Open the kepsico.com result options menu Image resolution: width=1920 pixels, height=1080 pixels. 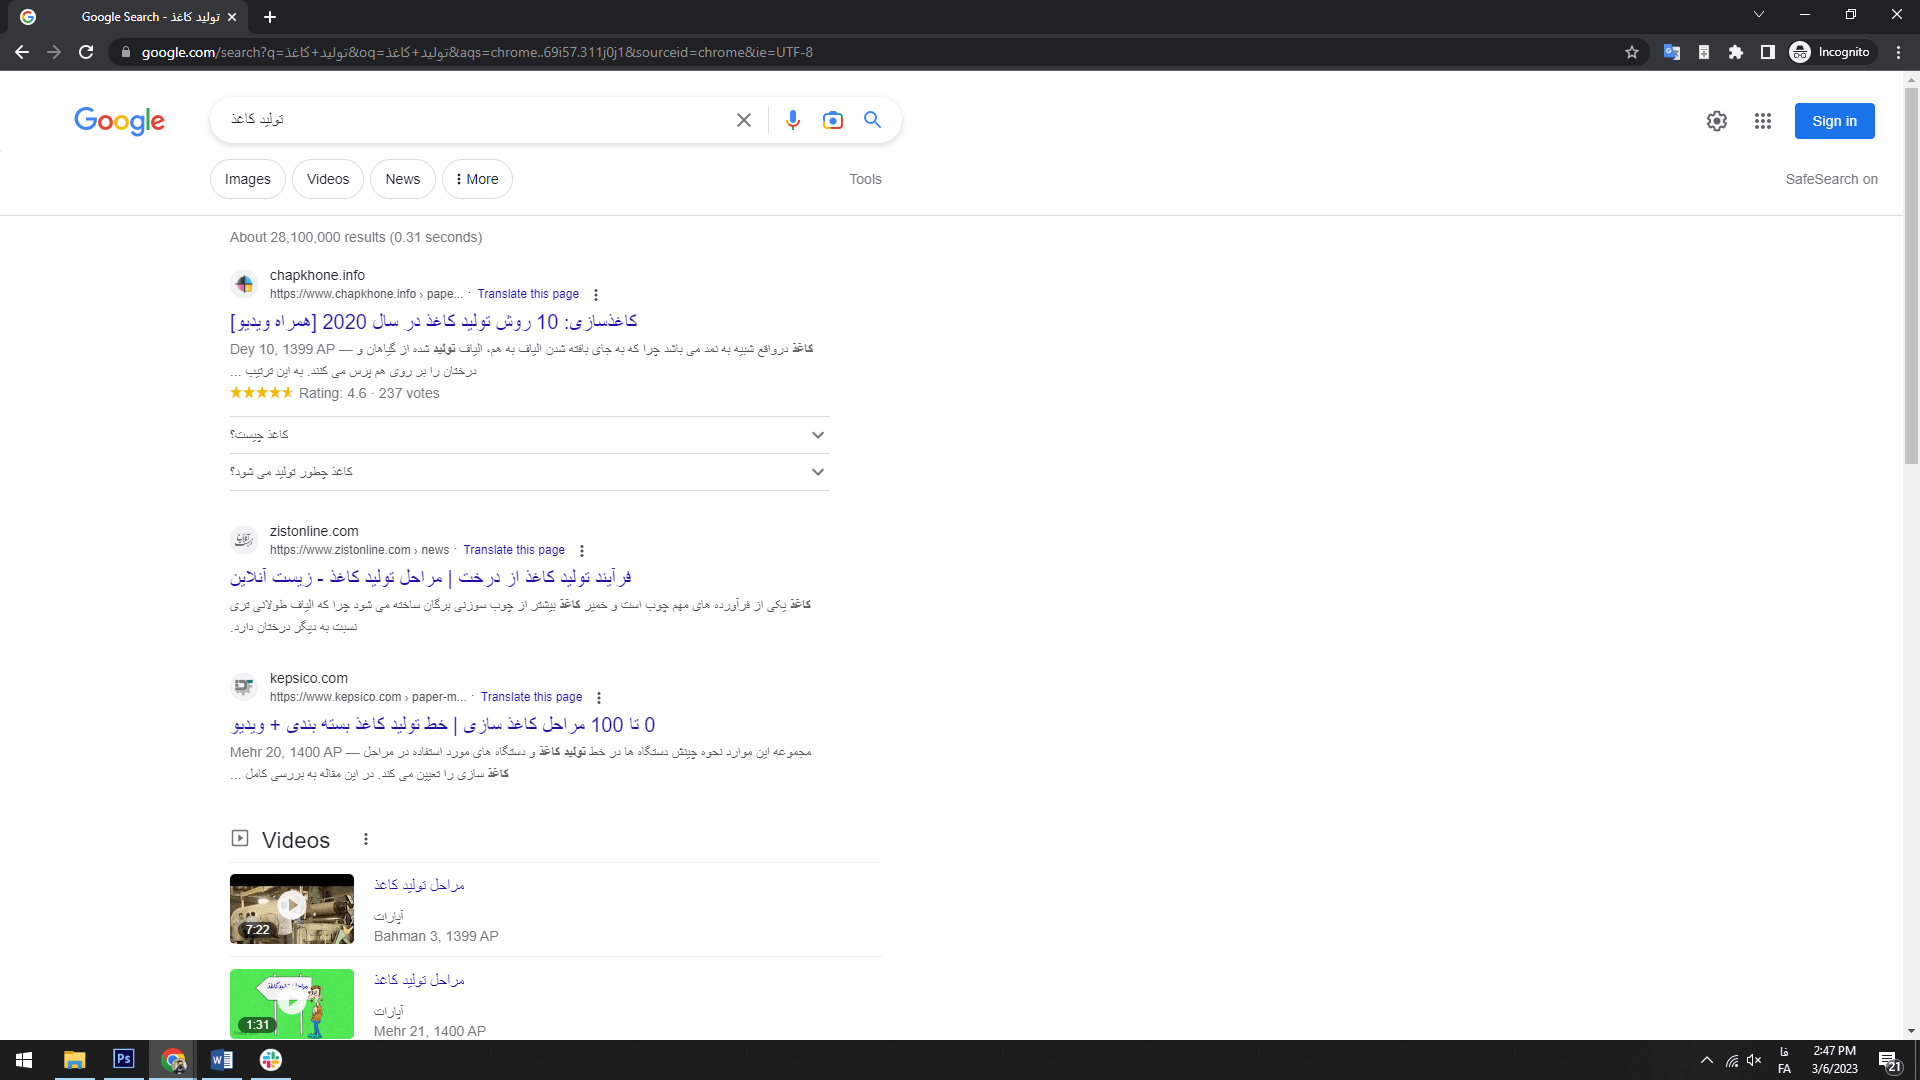(x=599, y=698)
